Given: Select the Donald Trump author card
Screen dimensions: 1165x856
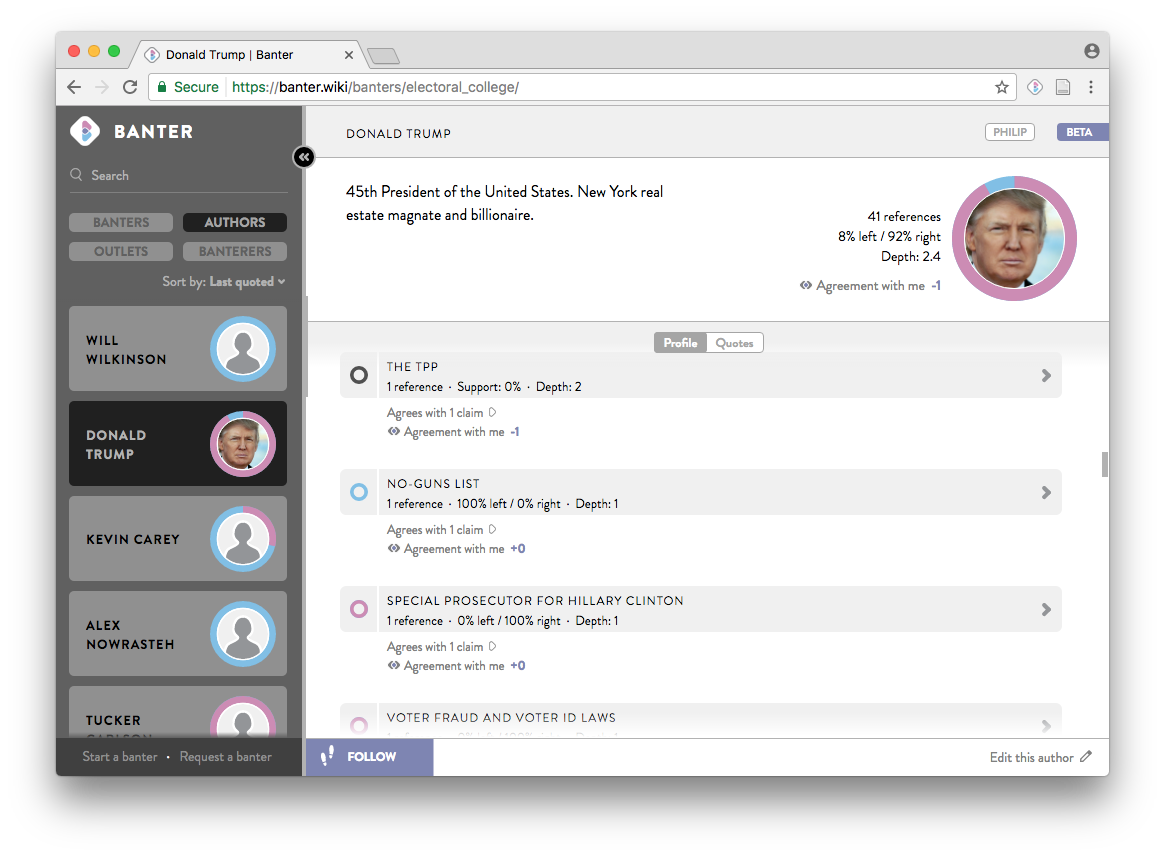Looking at the screenshot, I should (x=178, y=444).
